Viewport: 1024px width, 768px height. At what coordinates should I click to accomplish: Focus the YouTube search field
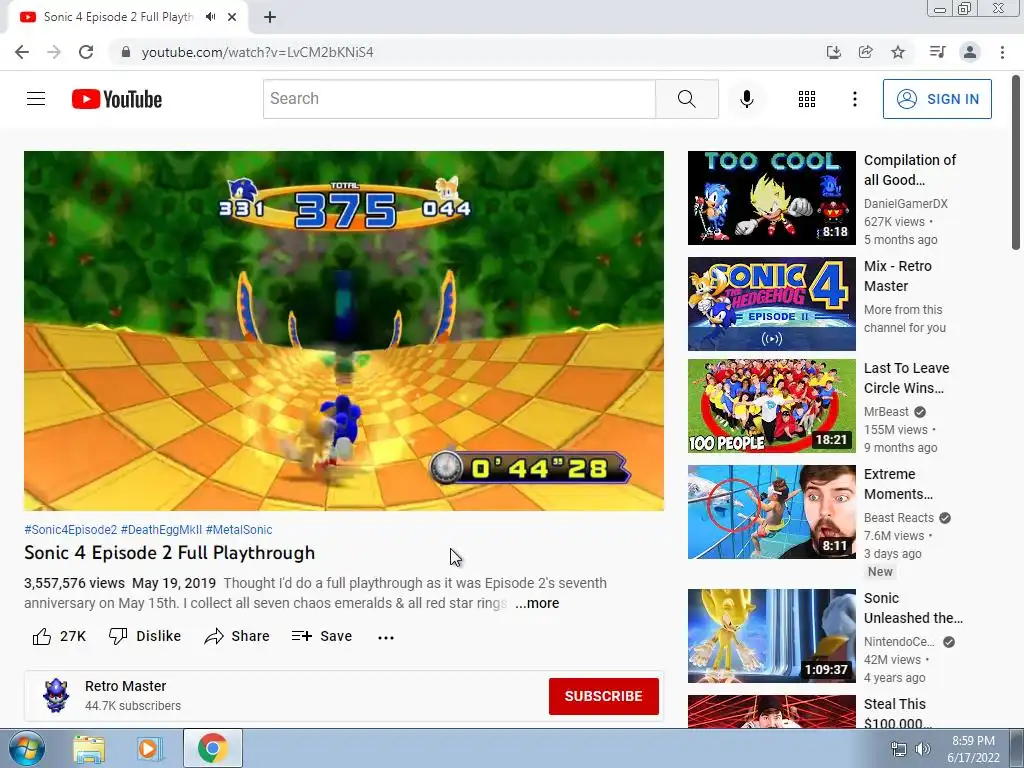(x=459, y=99)
